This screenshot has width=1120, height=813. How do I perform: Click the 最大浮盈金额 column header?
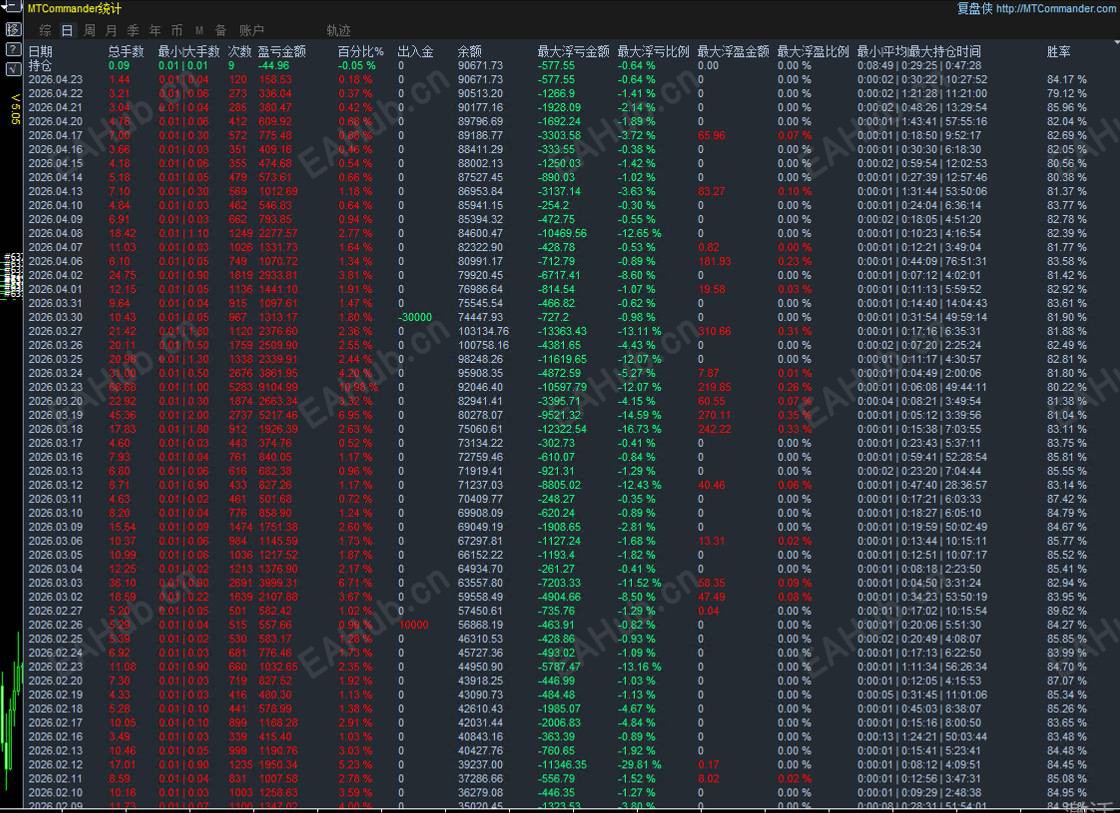[x=734, y=51]
